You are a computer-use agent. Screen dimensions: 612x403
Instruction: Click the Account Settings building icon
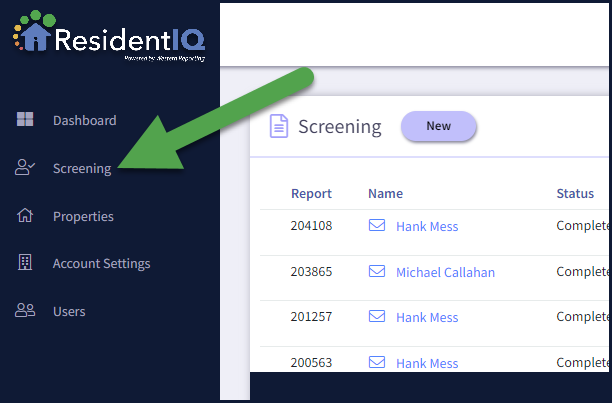click(25, 262)
